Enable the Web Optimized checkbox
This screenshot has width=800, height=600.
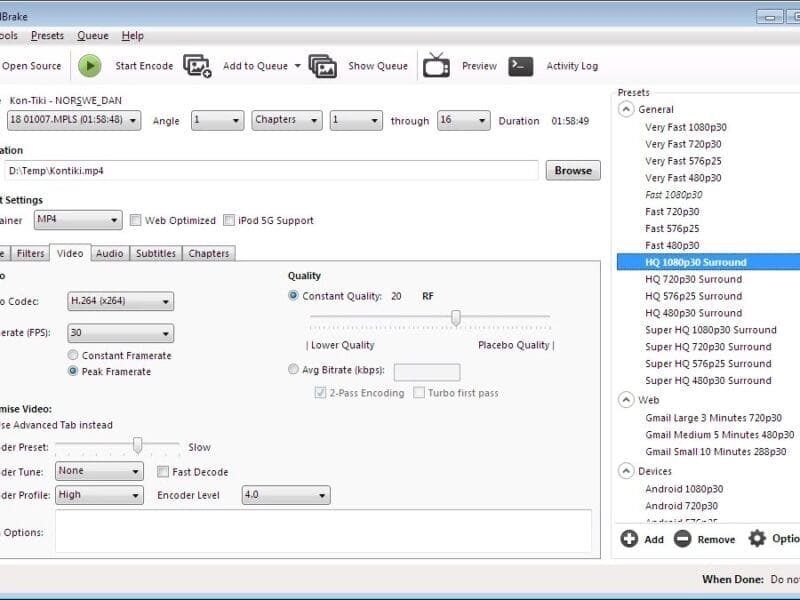[x=135, y=221]
